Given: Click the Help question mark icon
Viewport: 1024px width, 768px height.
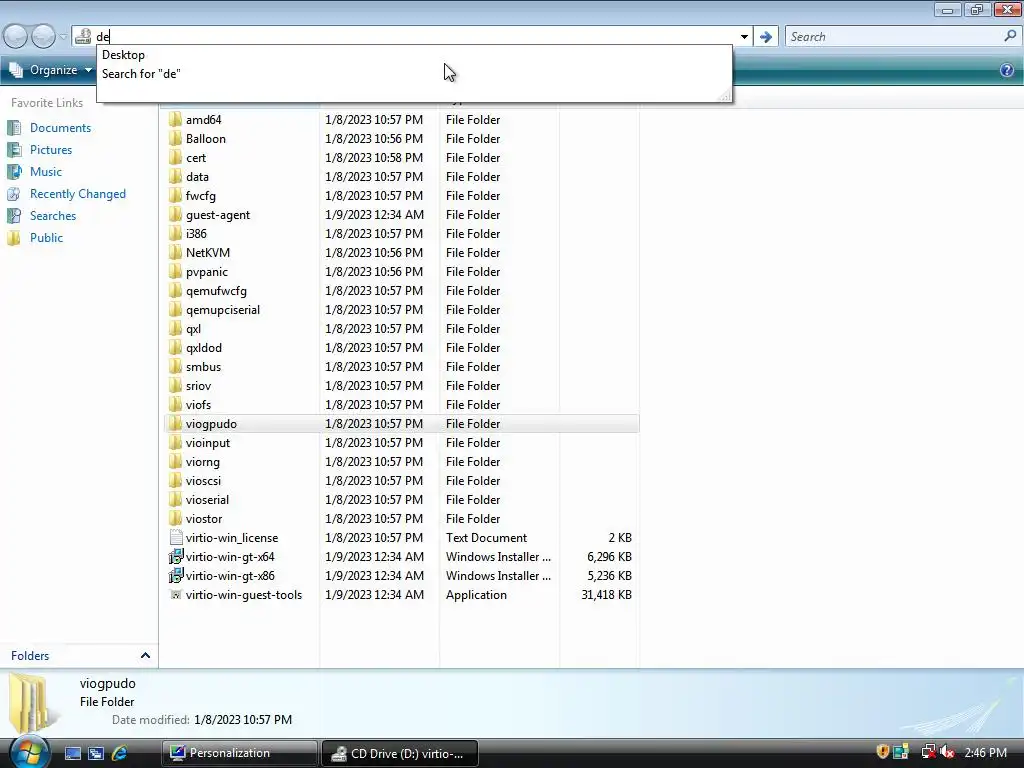Looking at the screenshot, I should (1007, 70).
